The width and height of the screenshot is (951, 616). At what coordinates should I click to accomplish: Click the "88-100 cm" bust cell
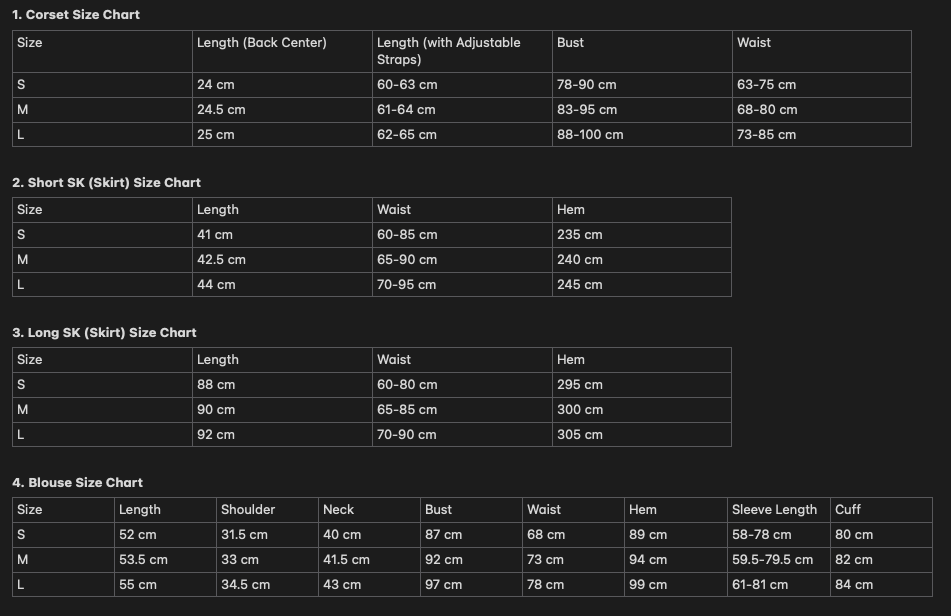coord(590,135)
